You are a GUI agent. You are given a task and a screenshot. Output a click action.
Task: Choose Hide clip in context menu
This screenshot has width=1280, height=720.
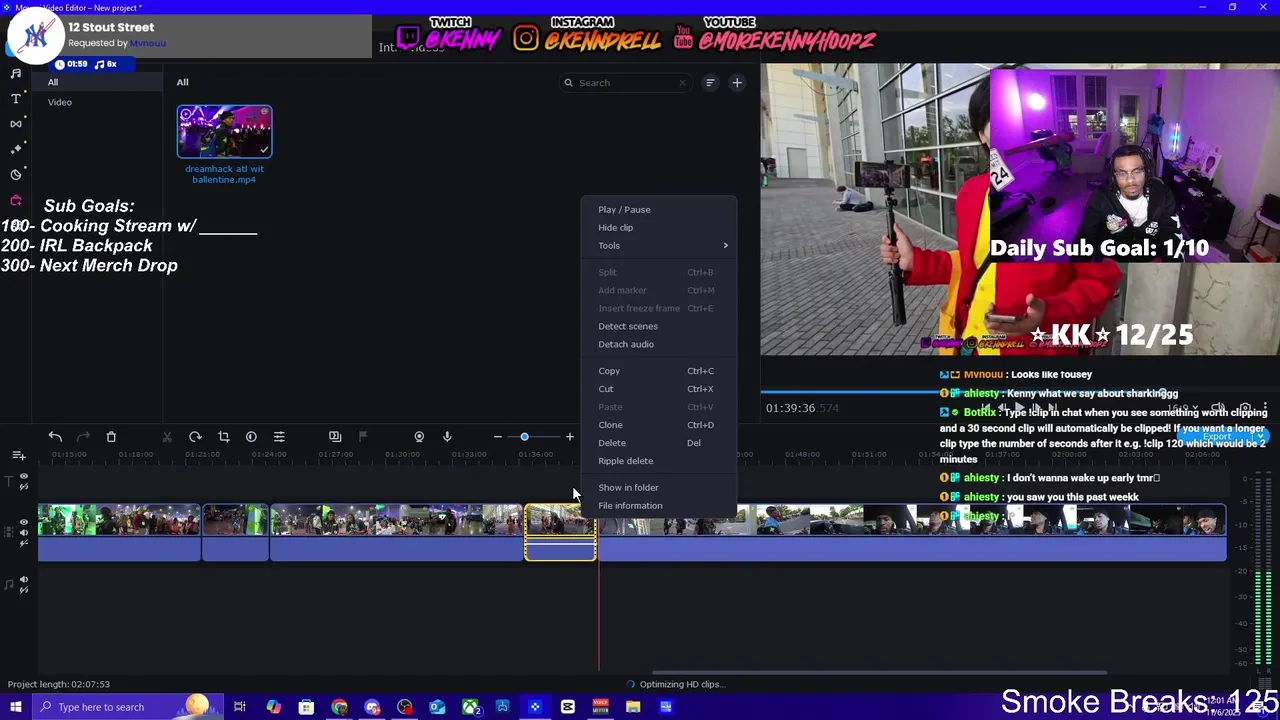pos(660,227)
